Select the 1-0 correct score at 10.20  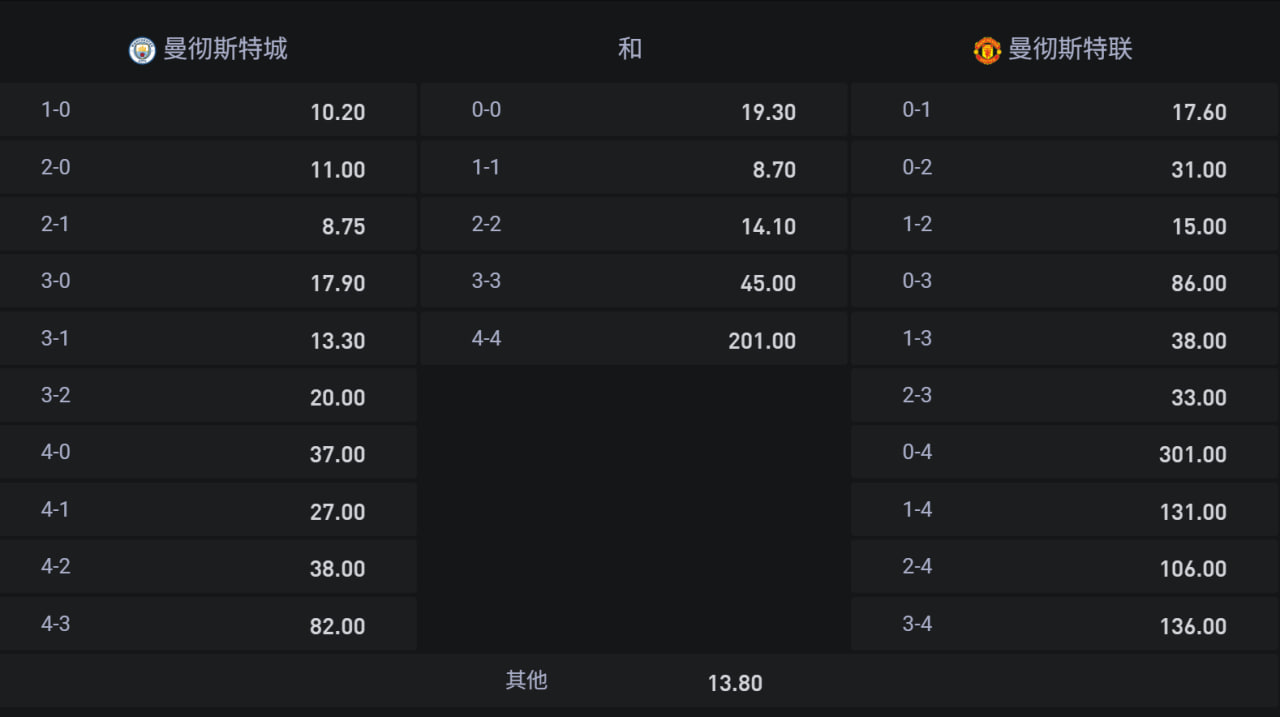[208, 111]
